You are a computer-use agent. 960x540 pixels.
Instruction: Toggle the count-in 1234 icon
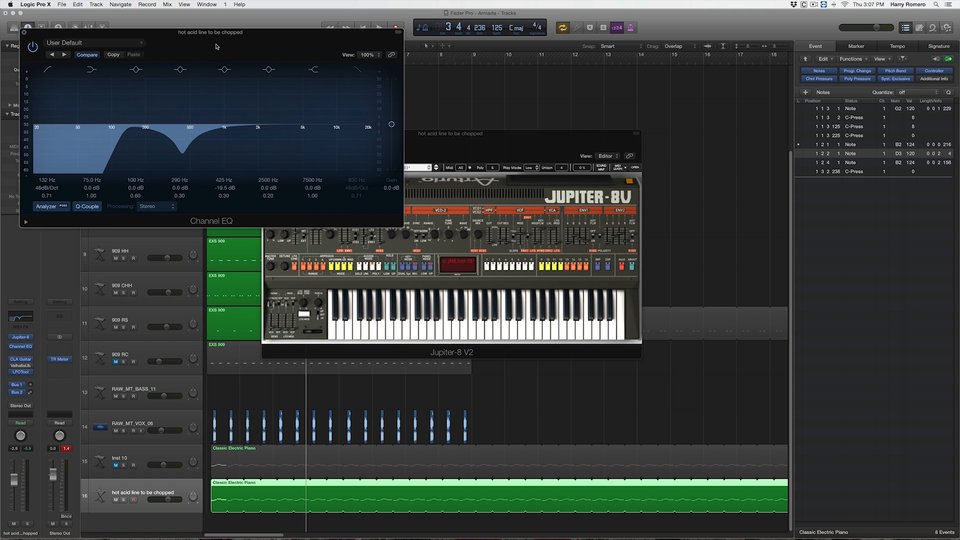click(617, 28)
